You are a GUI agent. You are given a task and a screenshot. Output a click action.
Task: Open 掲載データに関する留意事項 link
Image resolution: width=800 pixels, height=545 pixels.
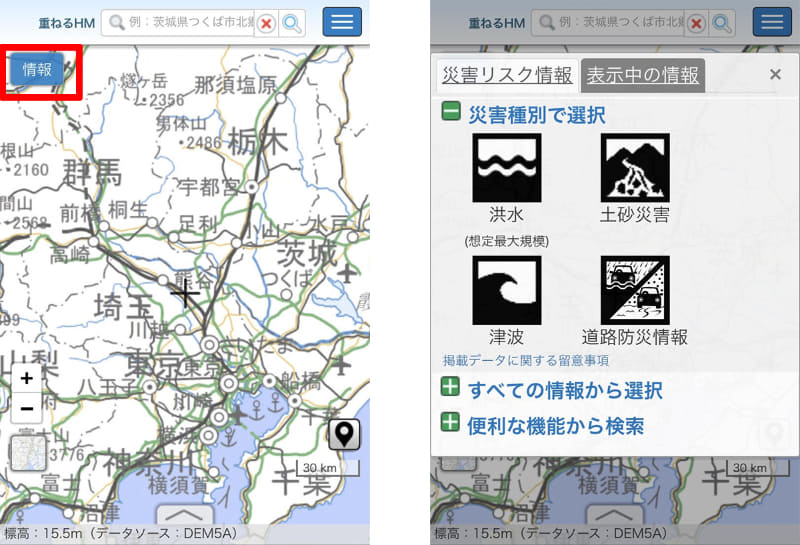point(526,360)
